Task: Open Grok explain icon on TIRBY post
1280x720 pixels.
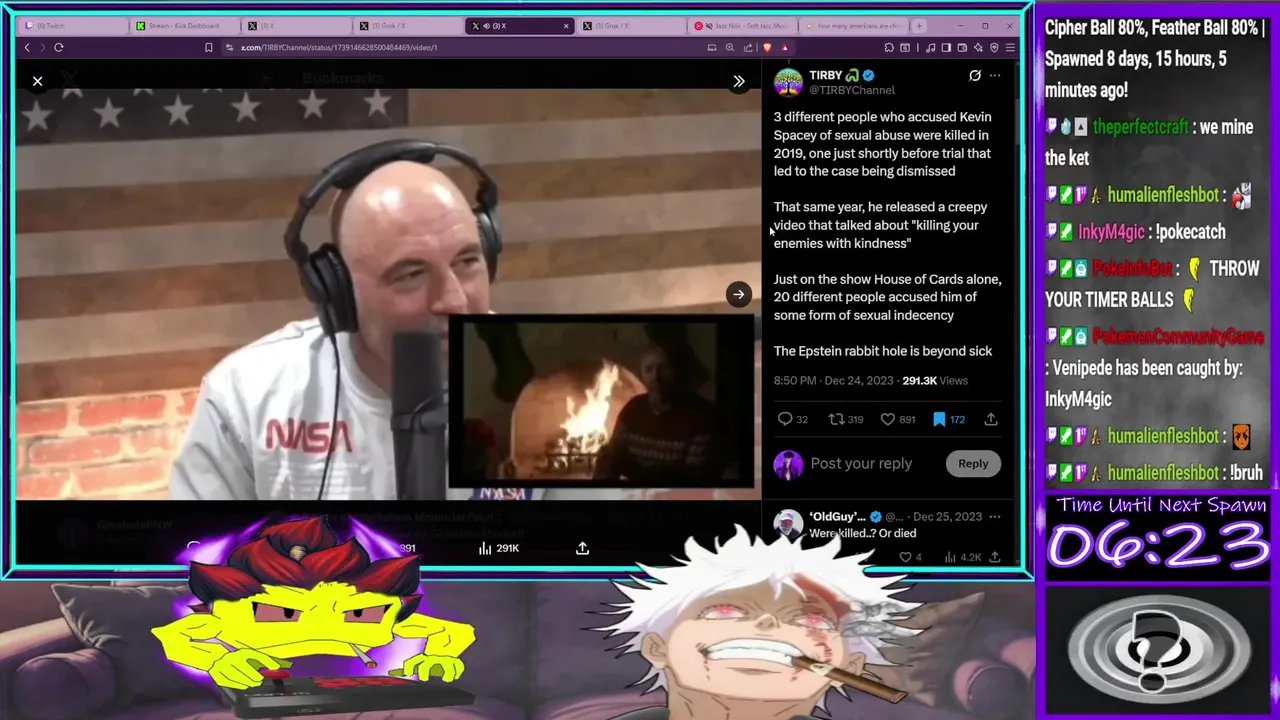Action: pyautogui.click(x=975, y=75)
